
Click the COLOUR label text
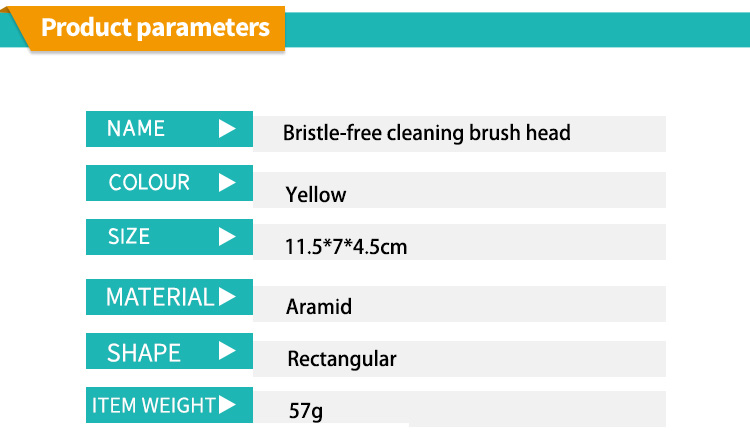point(149,183)
